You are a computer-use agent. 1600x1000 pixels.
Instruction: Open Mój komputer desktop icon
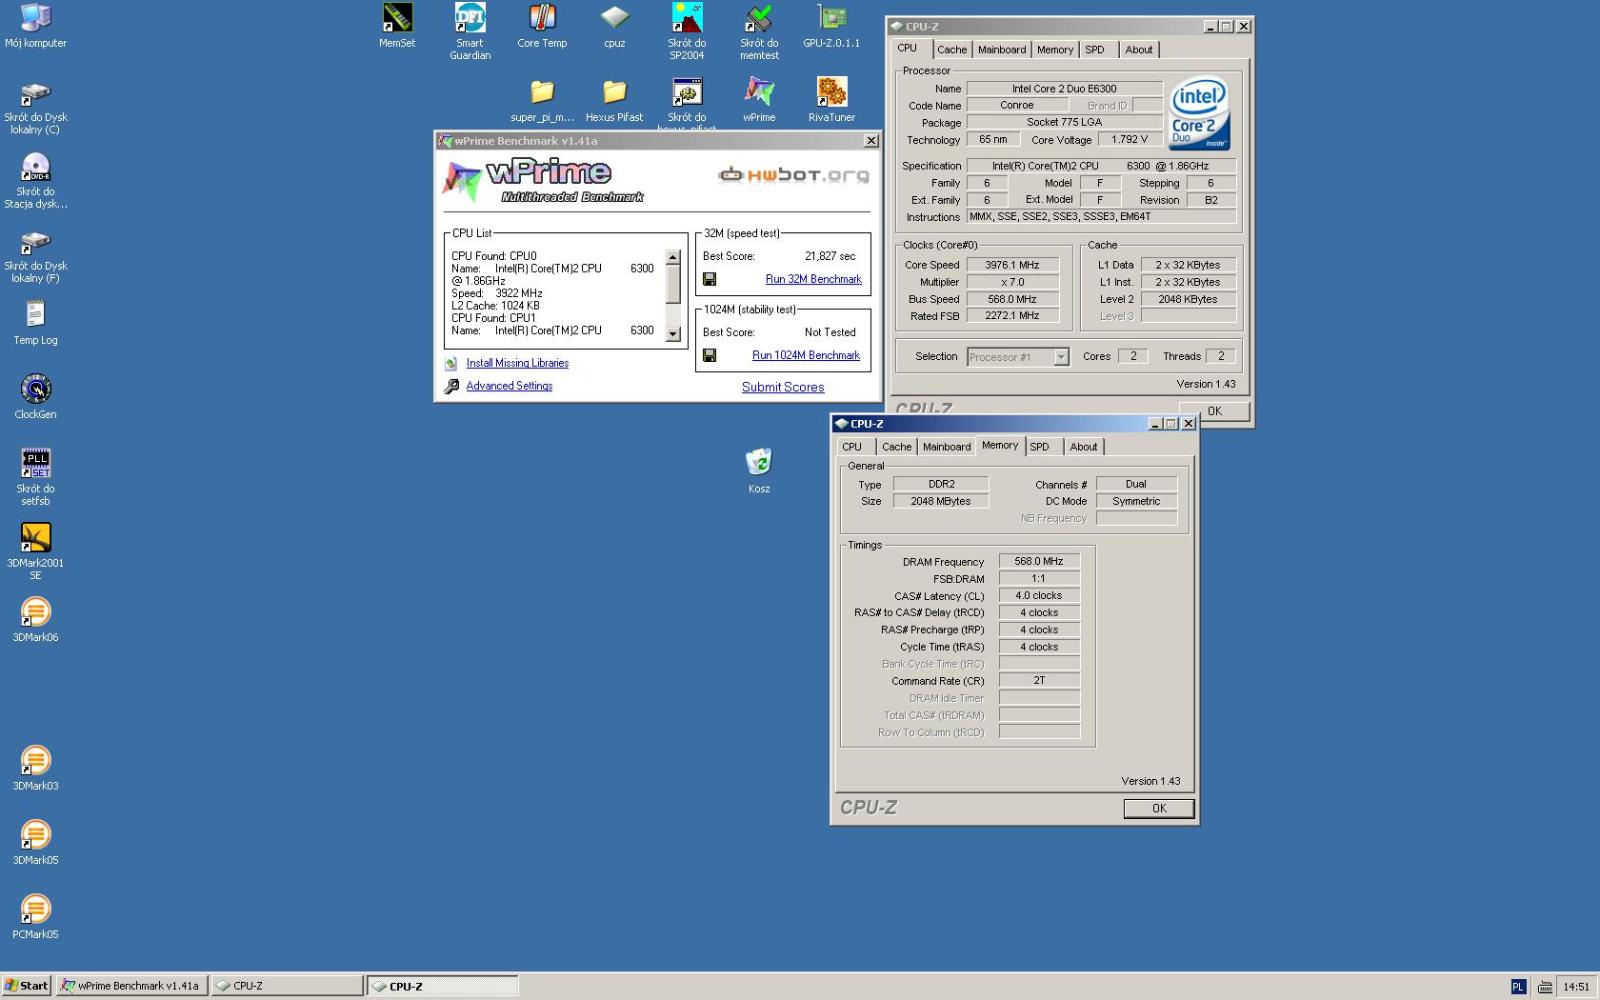35,26
